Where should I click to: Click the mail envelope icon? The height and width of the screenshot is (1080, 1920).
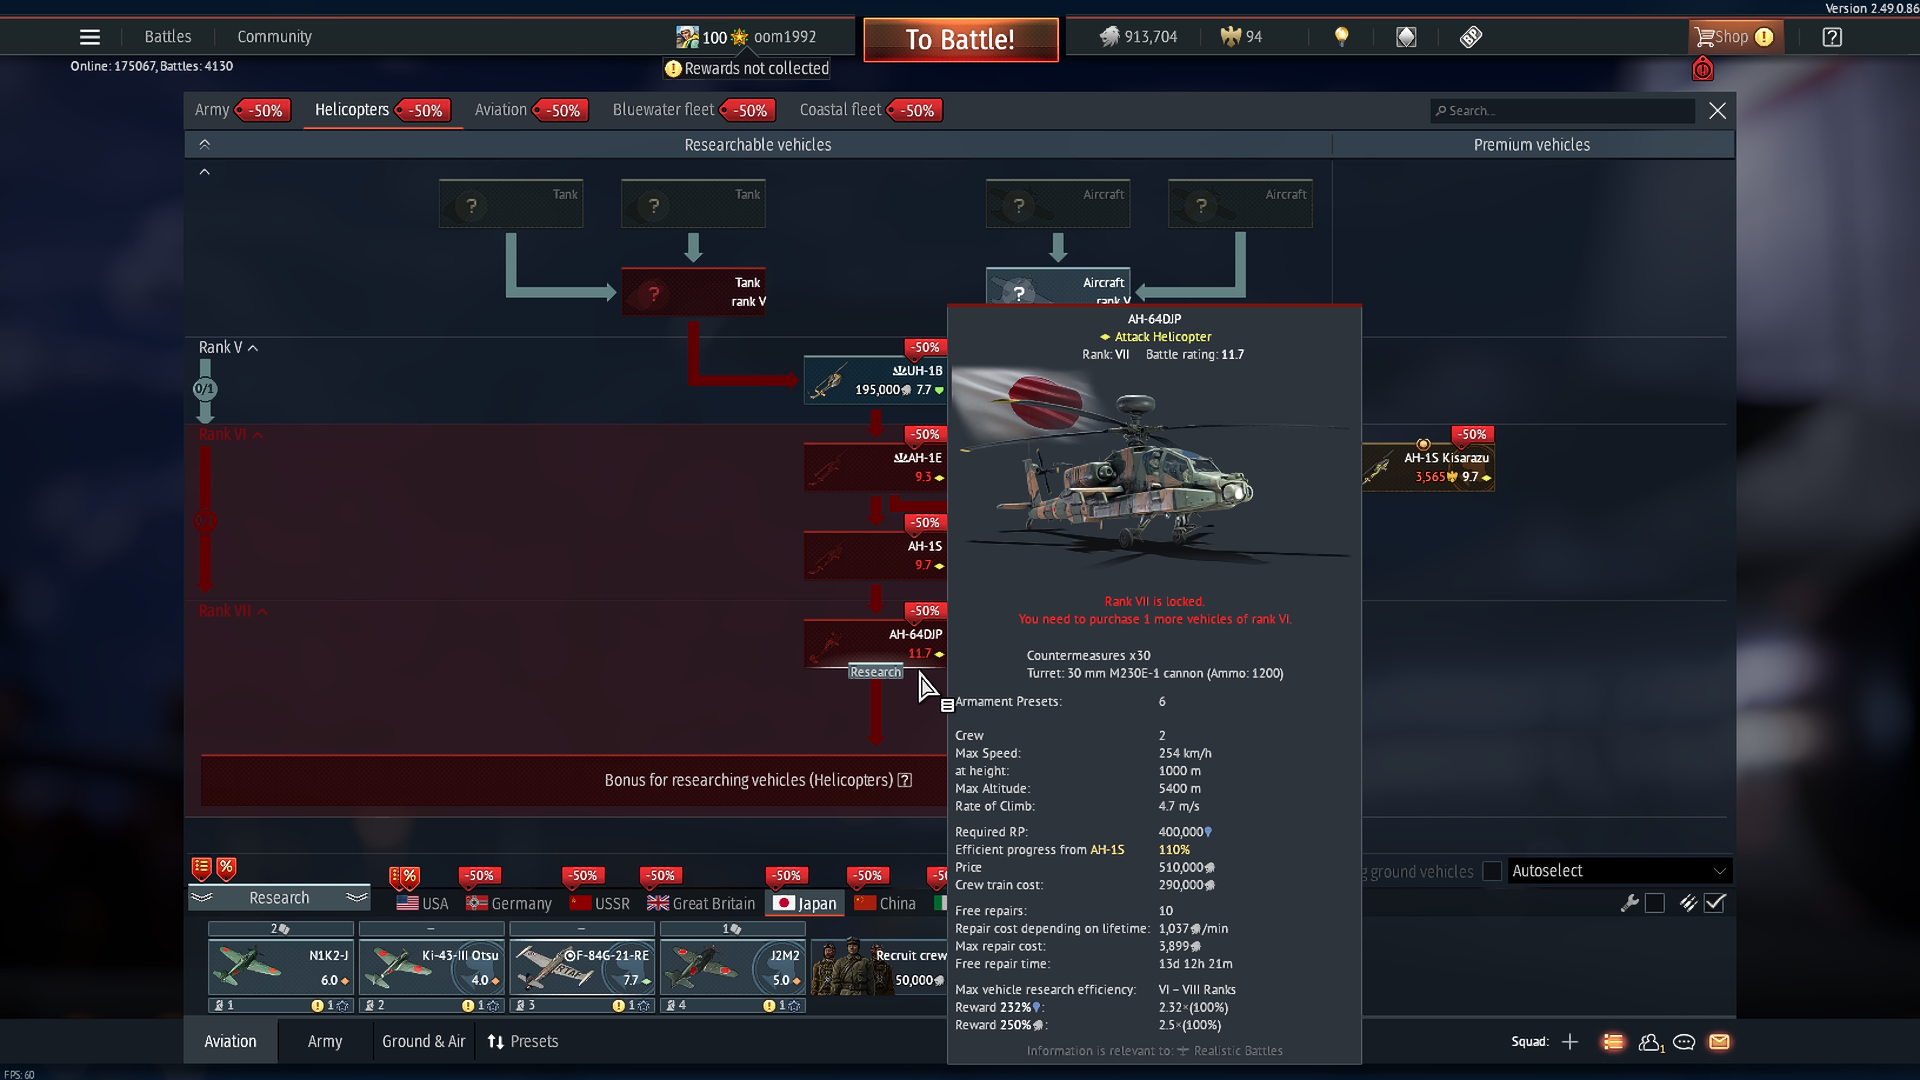[1719, 1042]
